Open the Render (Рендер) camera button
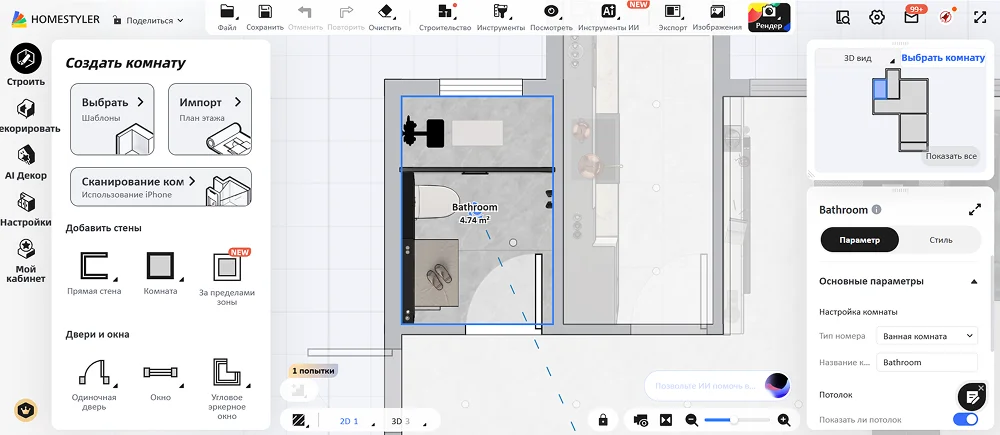 [769, 16]
